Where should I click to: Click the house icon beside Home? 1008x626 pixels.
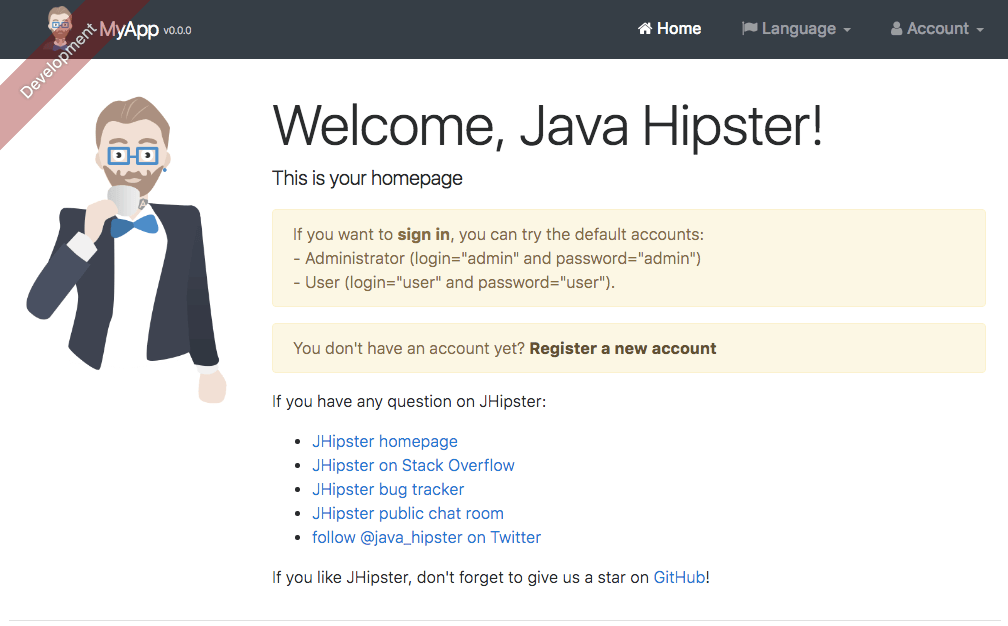645,29
